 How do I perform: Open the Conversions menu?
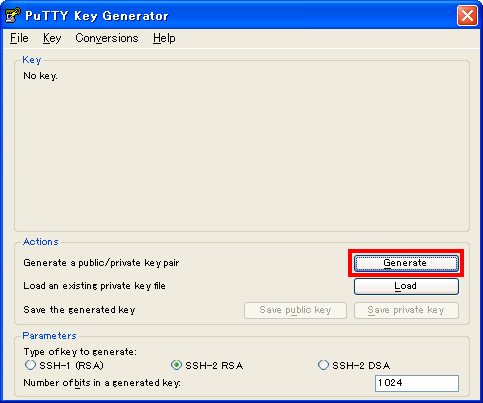[x=107, y=38]
